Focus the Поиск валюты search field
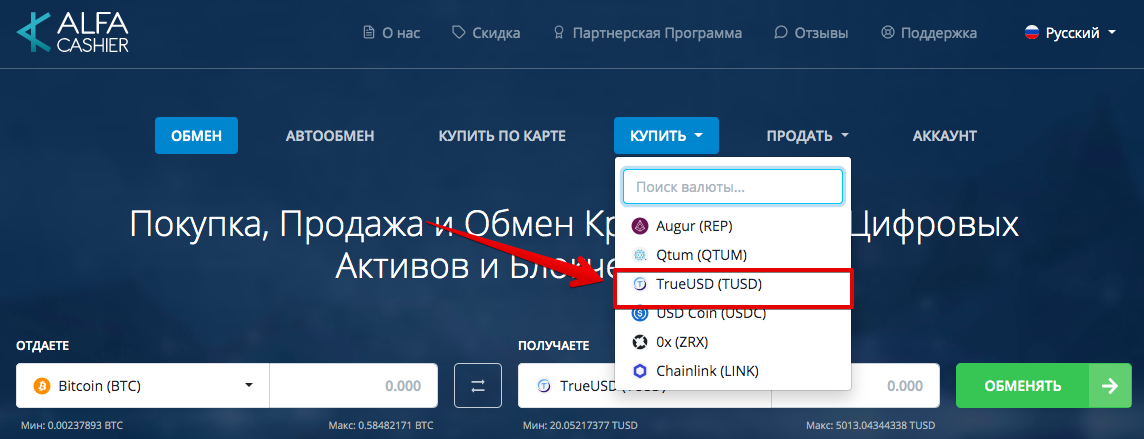This screenshot has width=1144, height=439. coord(733,187)
